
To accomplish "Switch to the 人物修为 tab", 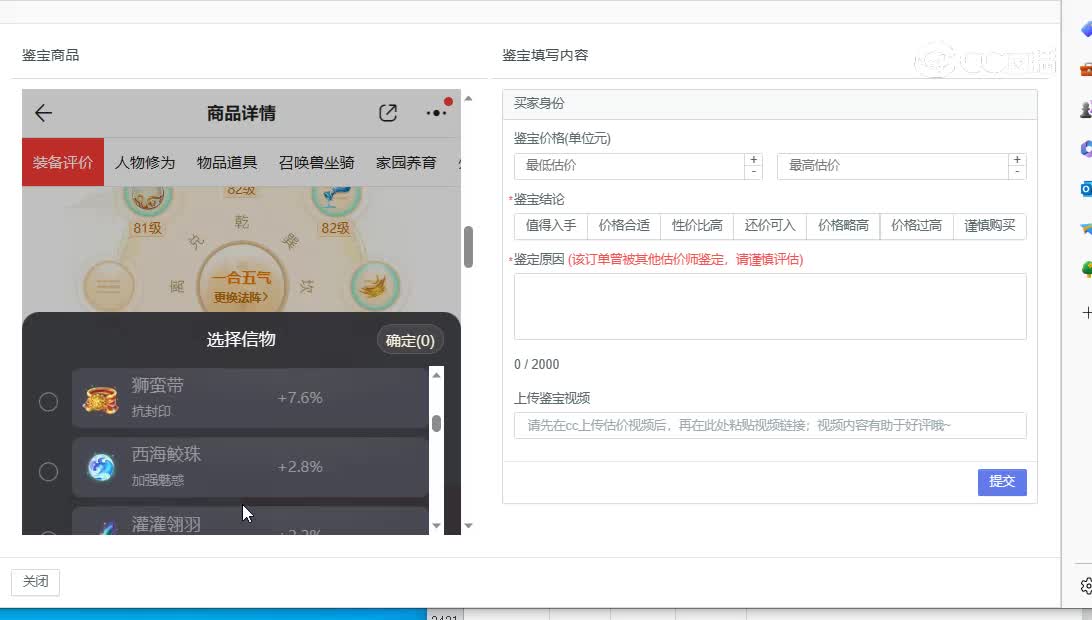I will (145, 162).
